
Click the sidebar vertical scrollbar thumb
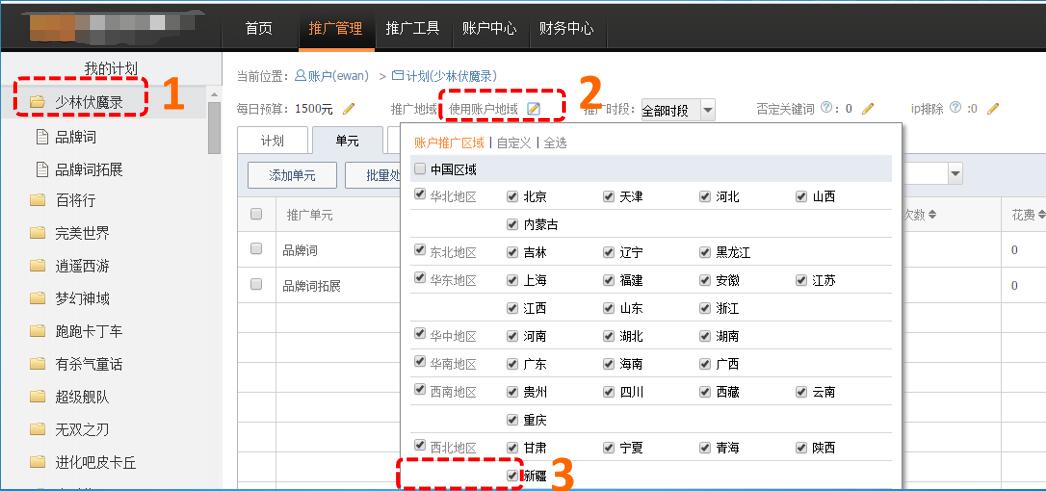coord(214,129)
